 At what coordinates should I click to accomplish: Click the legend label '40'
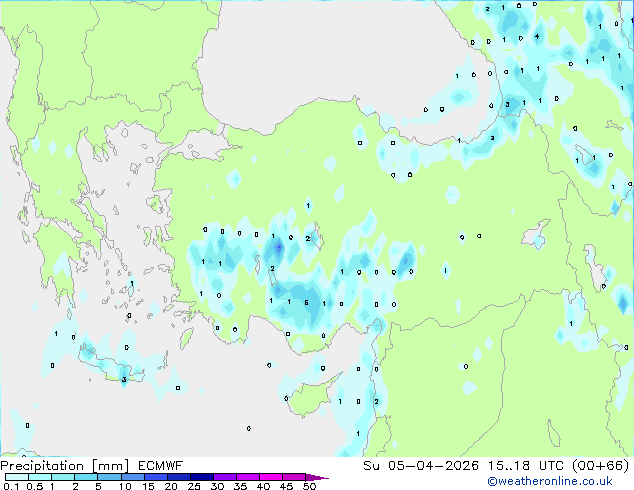[x=263, y=486]
